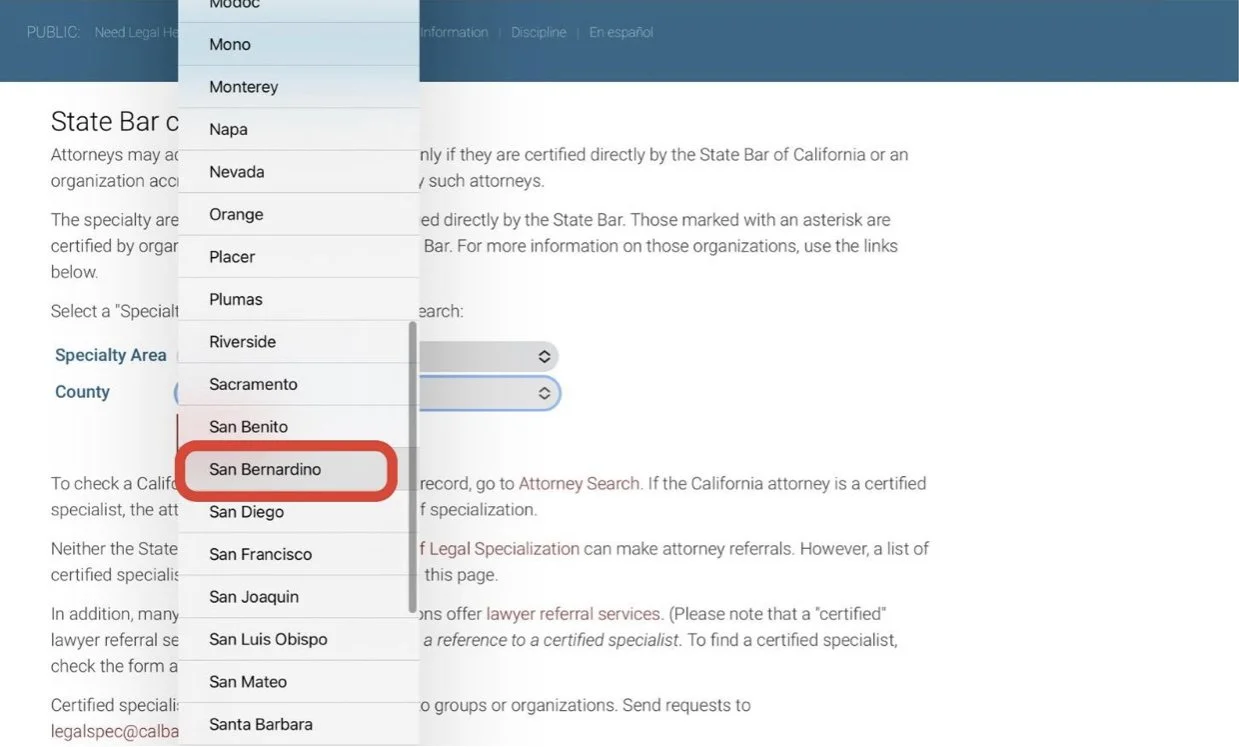Pick San Francisco county option
The height and width of the screenshot is (747, 1239).
tap(298, 555)
